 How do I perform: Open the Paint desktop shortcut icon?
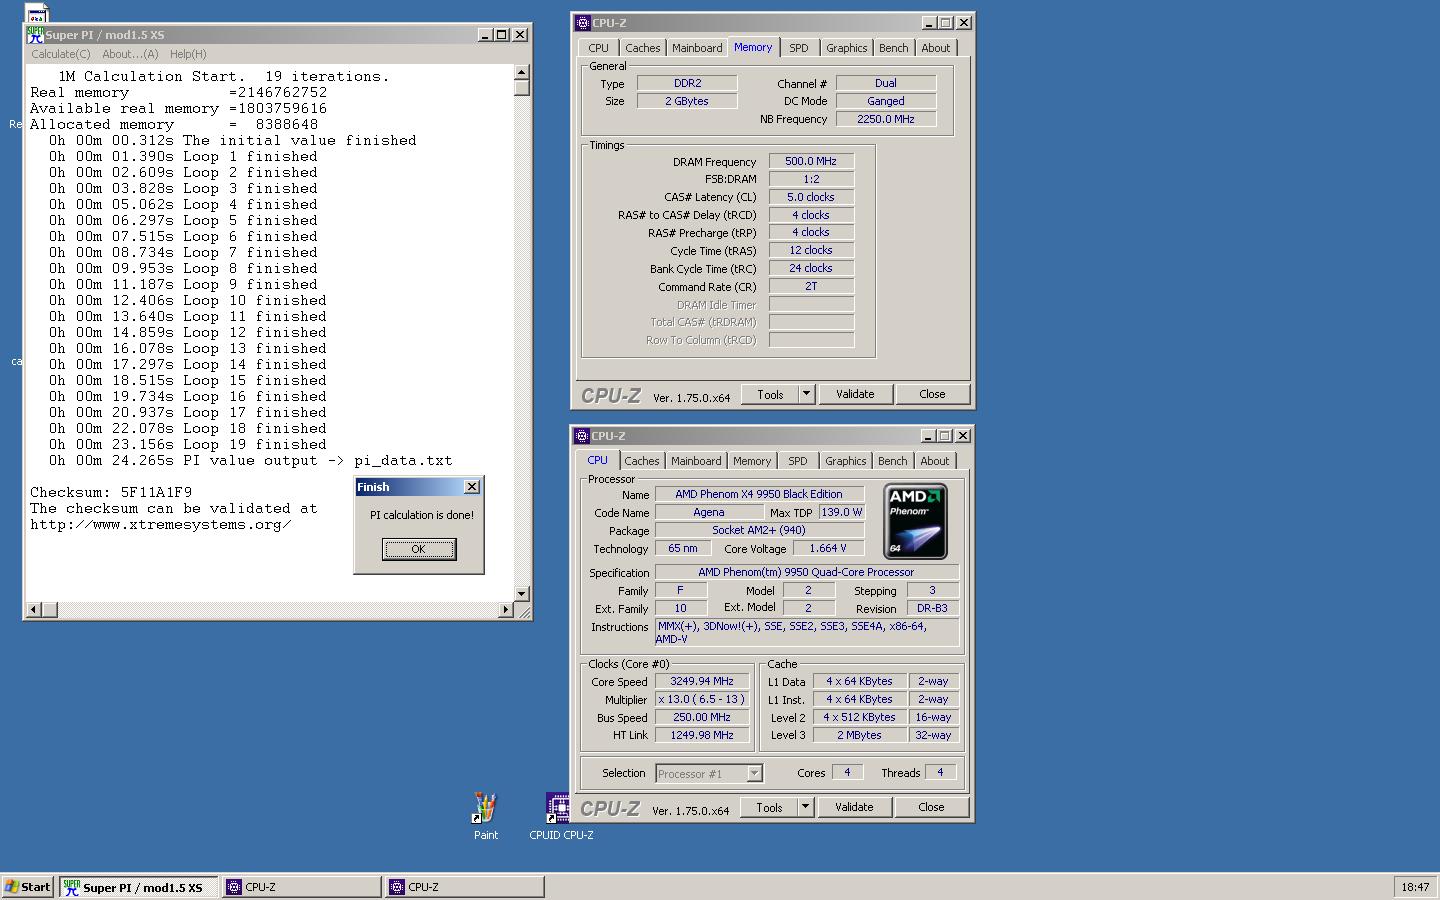click(485, 808)
